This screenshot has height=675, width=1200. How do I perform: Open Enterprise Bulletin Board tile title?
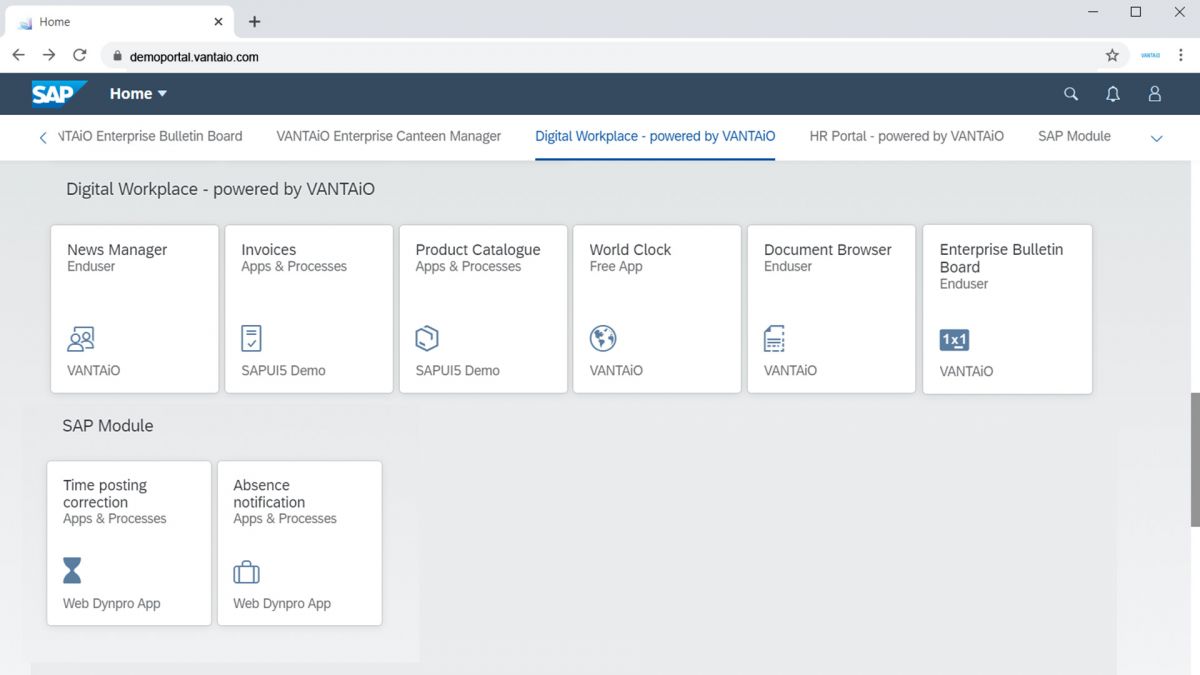pyautogui.click(x=1001, y=258)
